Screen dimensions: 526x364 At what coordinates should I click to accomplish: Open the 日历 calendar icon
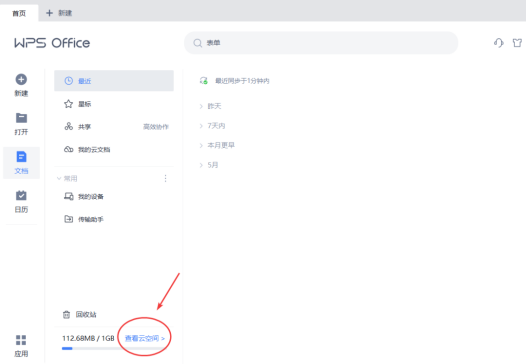coord(21,196)
